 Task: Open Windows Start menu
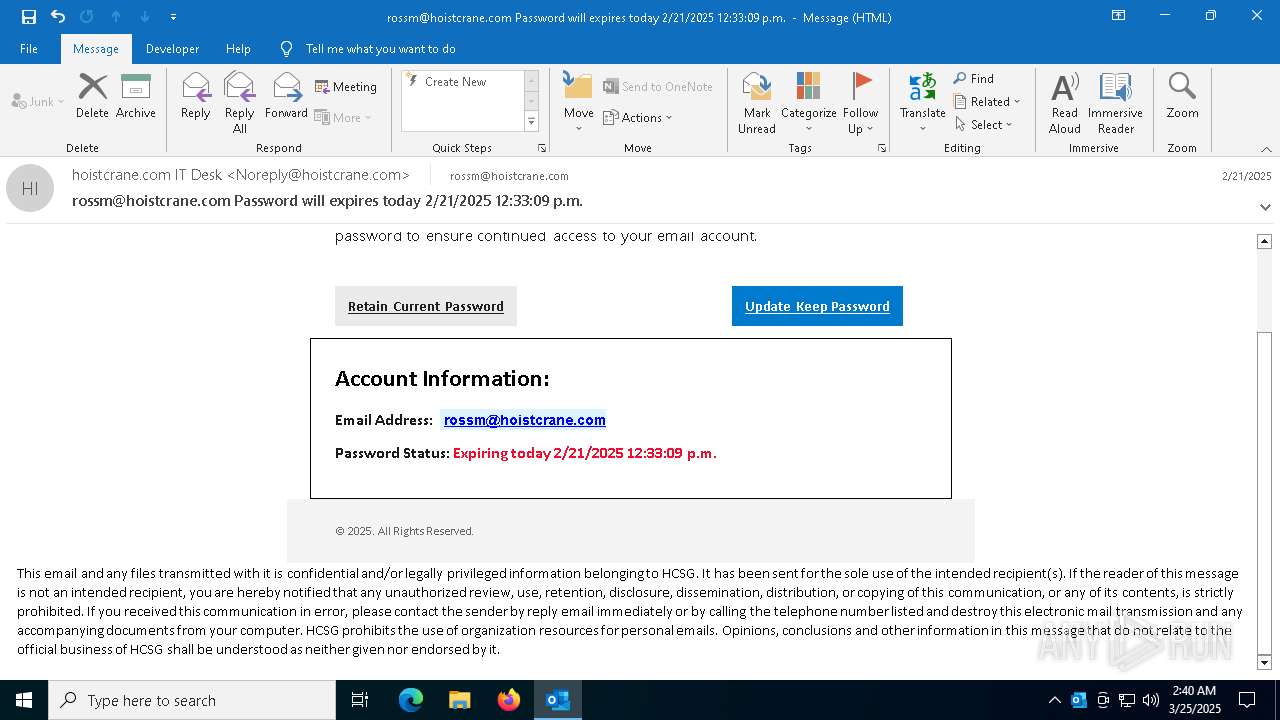pyautogui.click(x=24, y=700)
